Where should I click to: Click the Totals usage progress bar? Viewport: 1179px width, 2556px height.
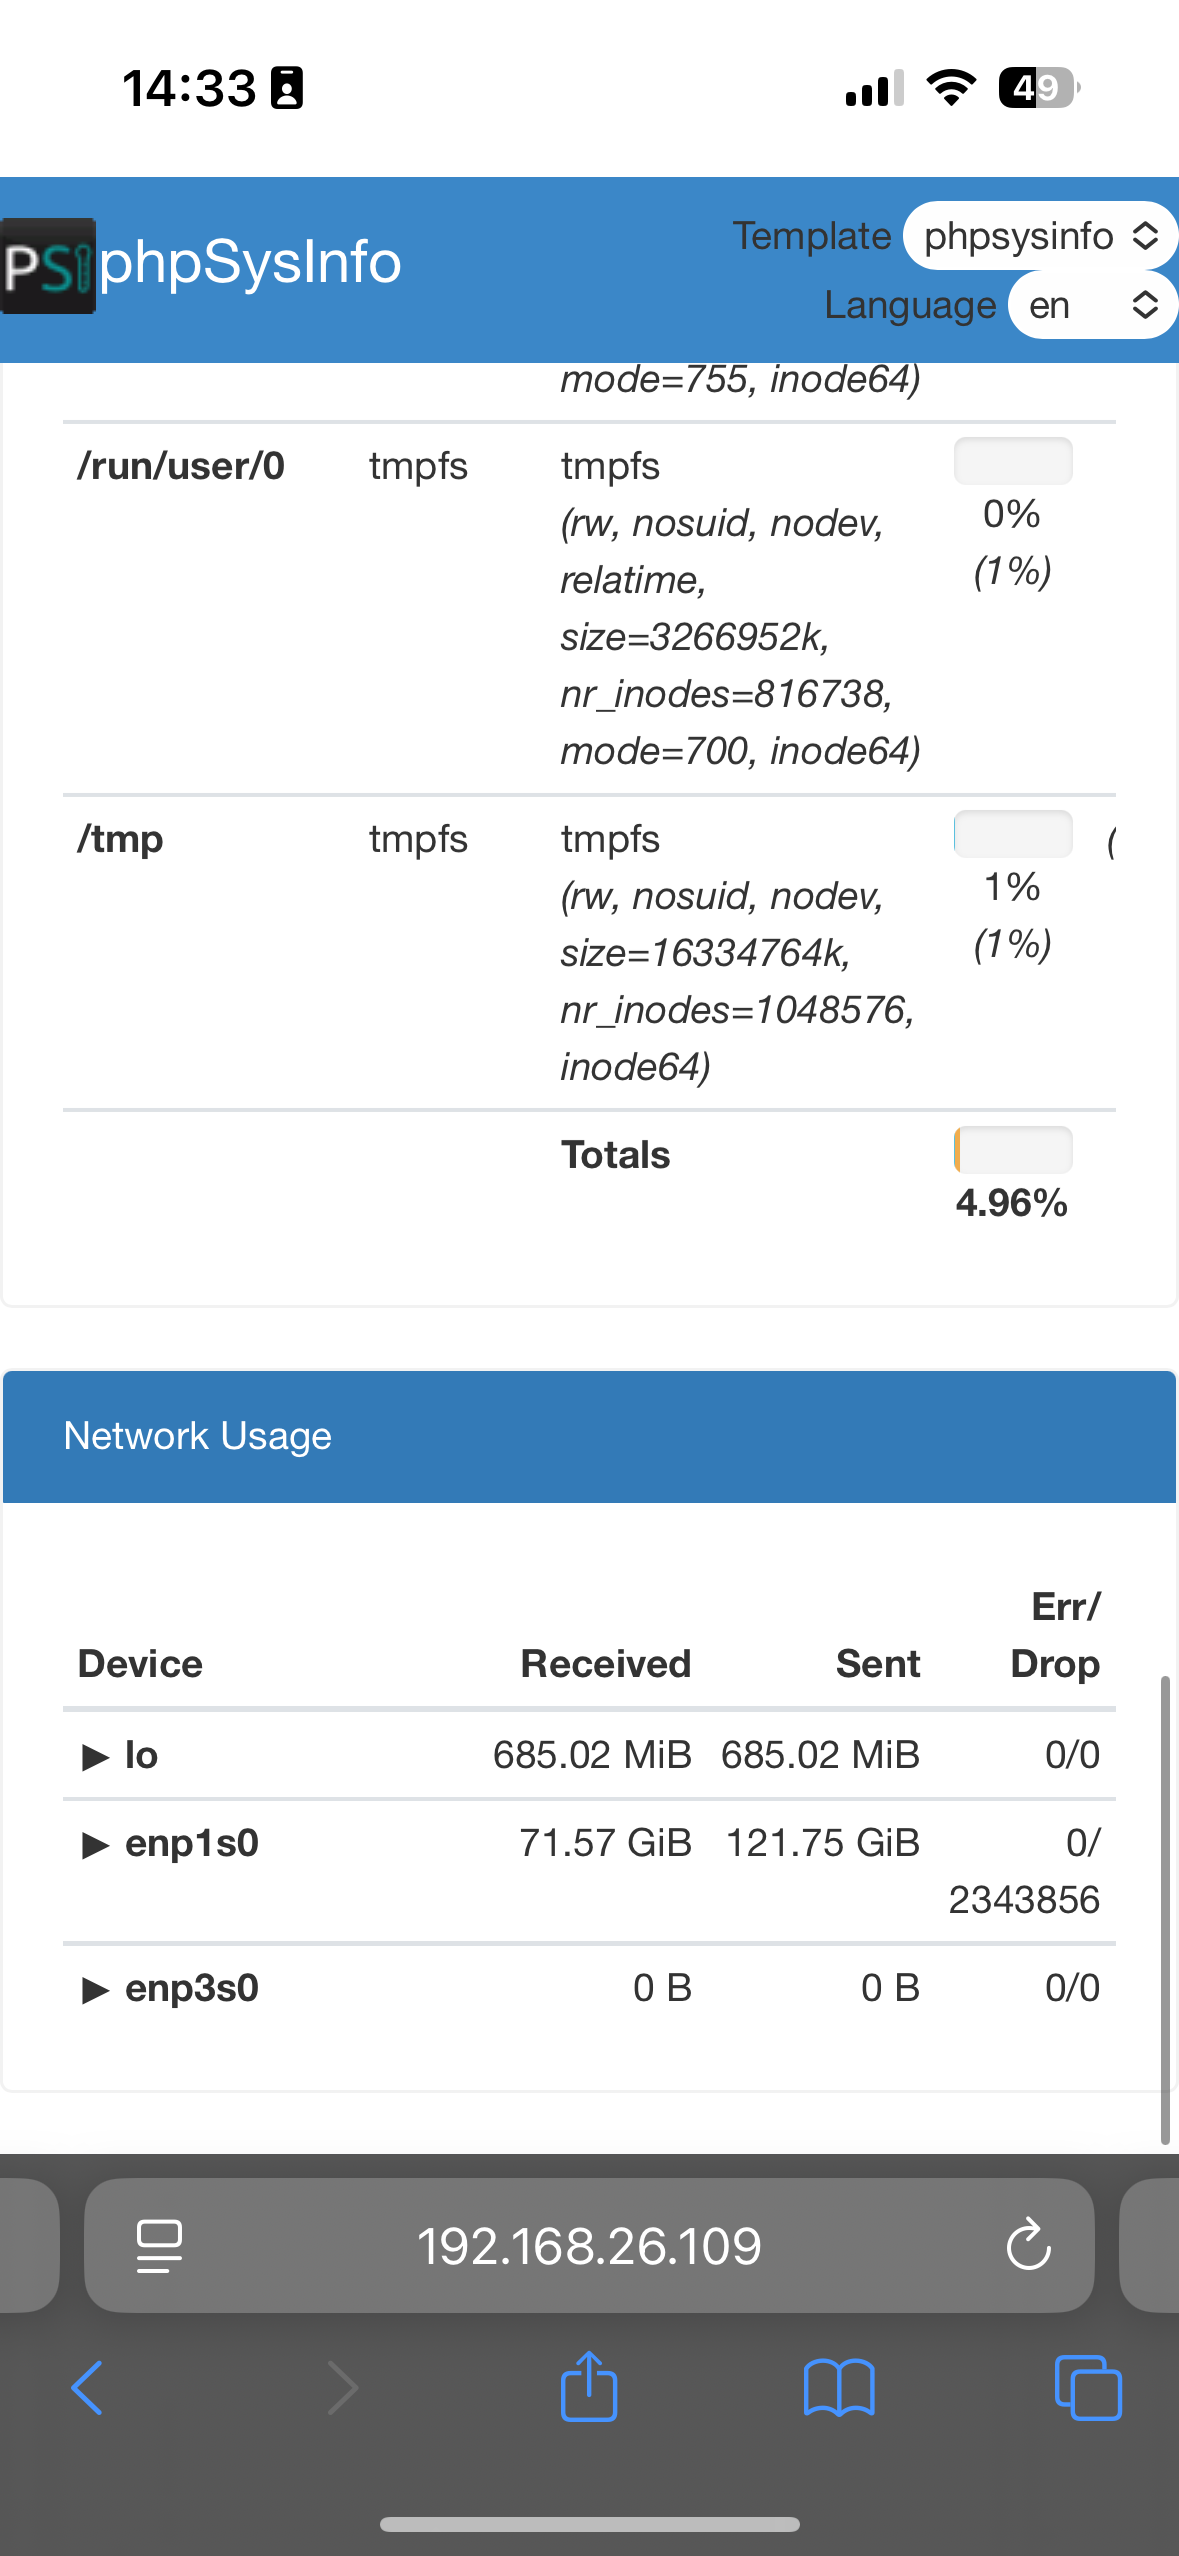(x=1013, y=1150)
